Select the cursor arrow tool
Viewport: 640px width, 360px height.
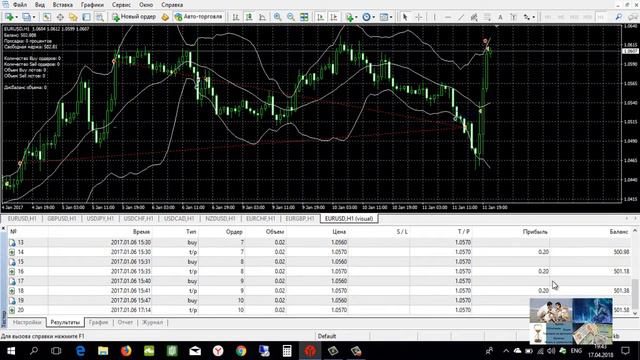click(x=405, y=17)
